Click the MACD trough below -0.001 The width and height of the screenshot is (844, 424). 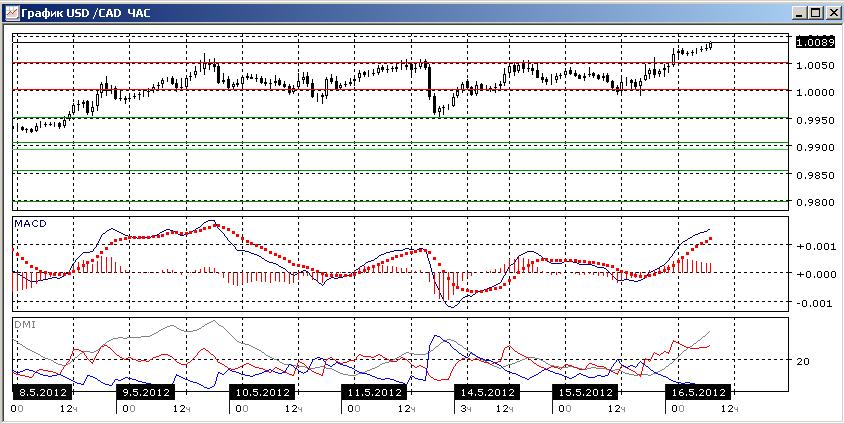pyautogui.click(x=451, y=305)
